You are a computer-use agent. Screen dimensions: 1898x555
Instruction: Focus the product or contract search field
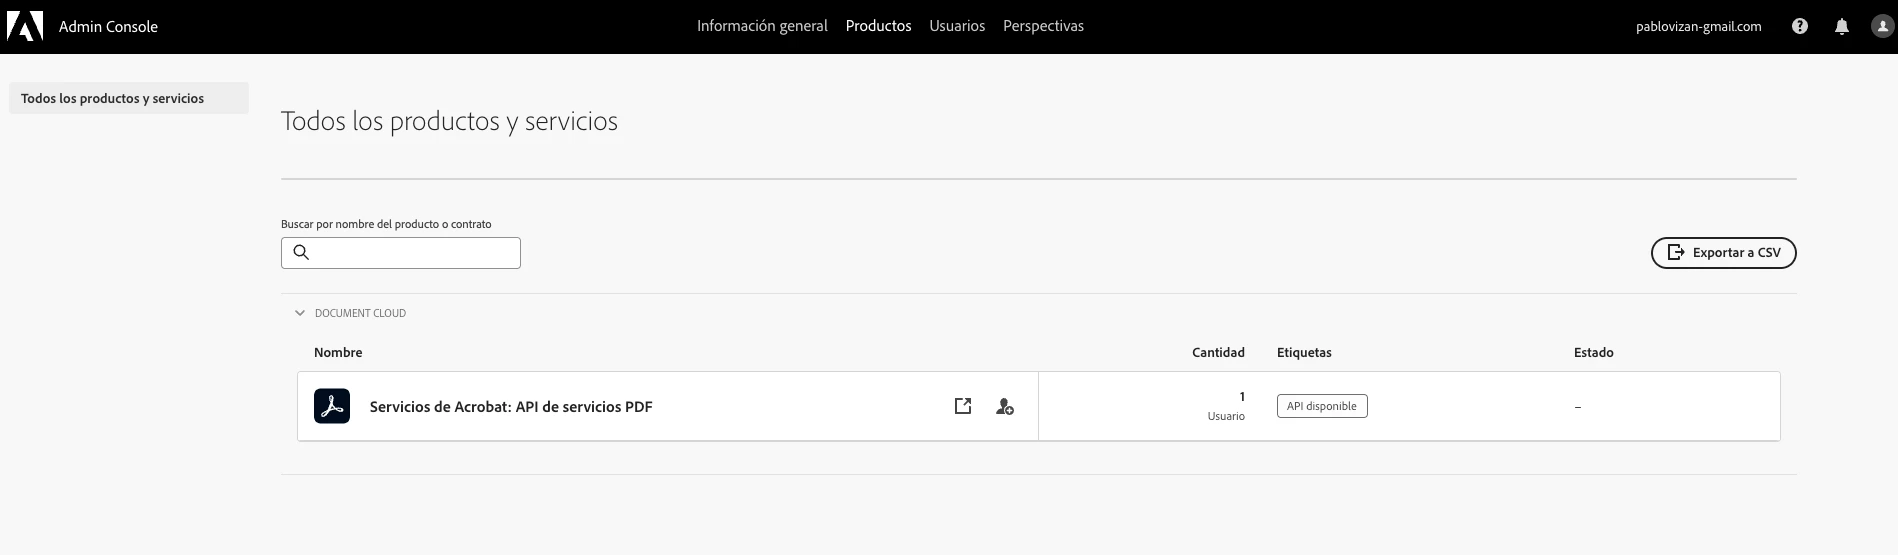(x=401, y=253)
